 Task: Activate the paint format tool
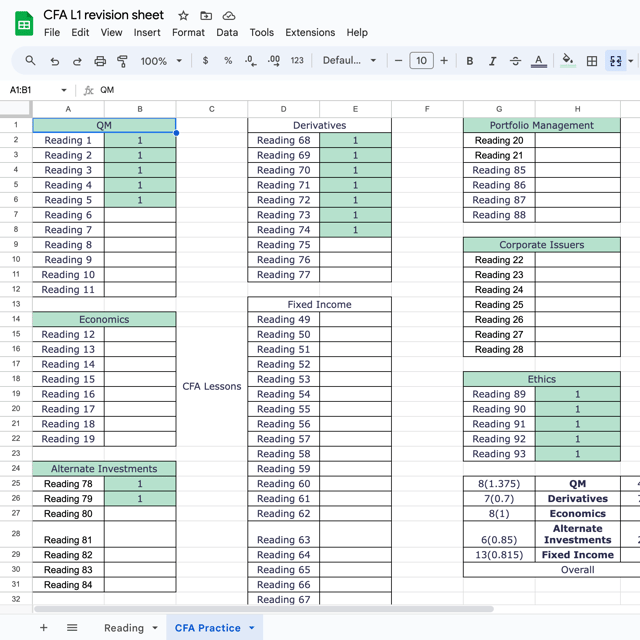(x=122, y=61)
